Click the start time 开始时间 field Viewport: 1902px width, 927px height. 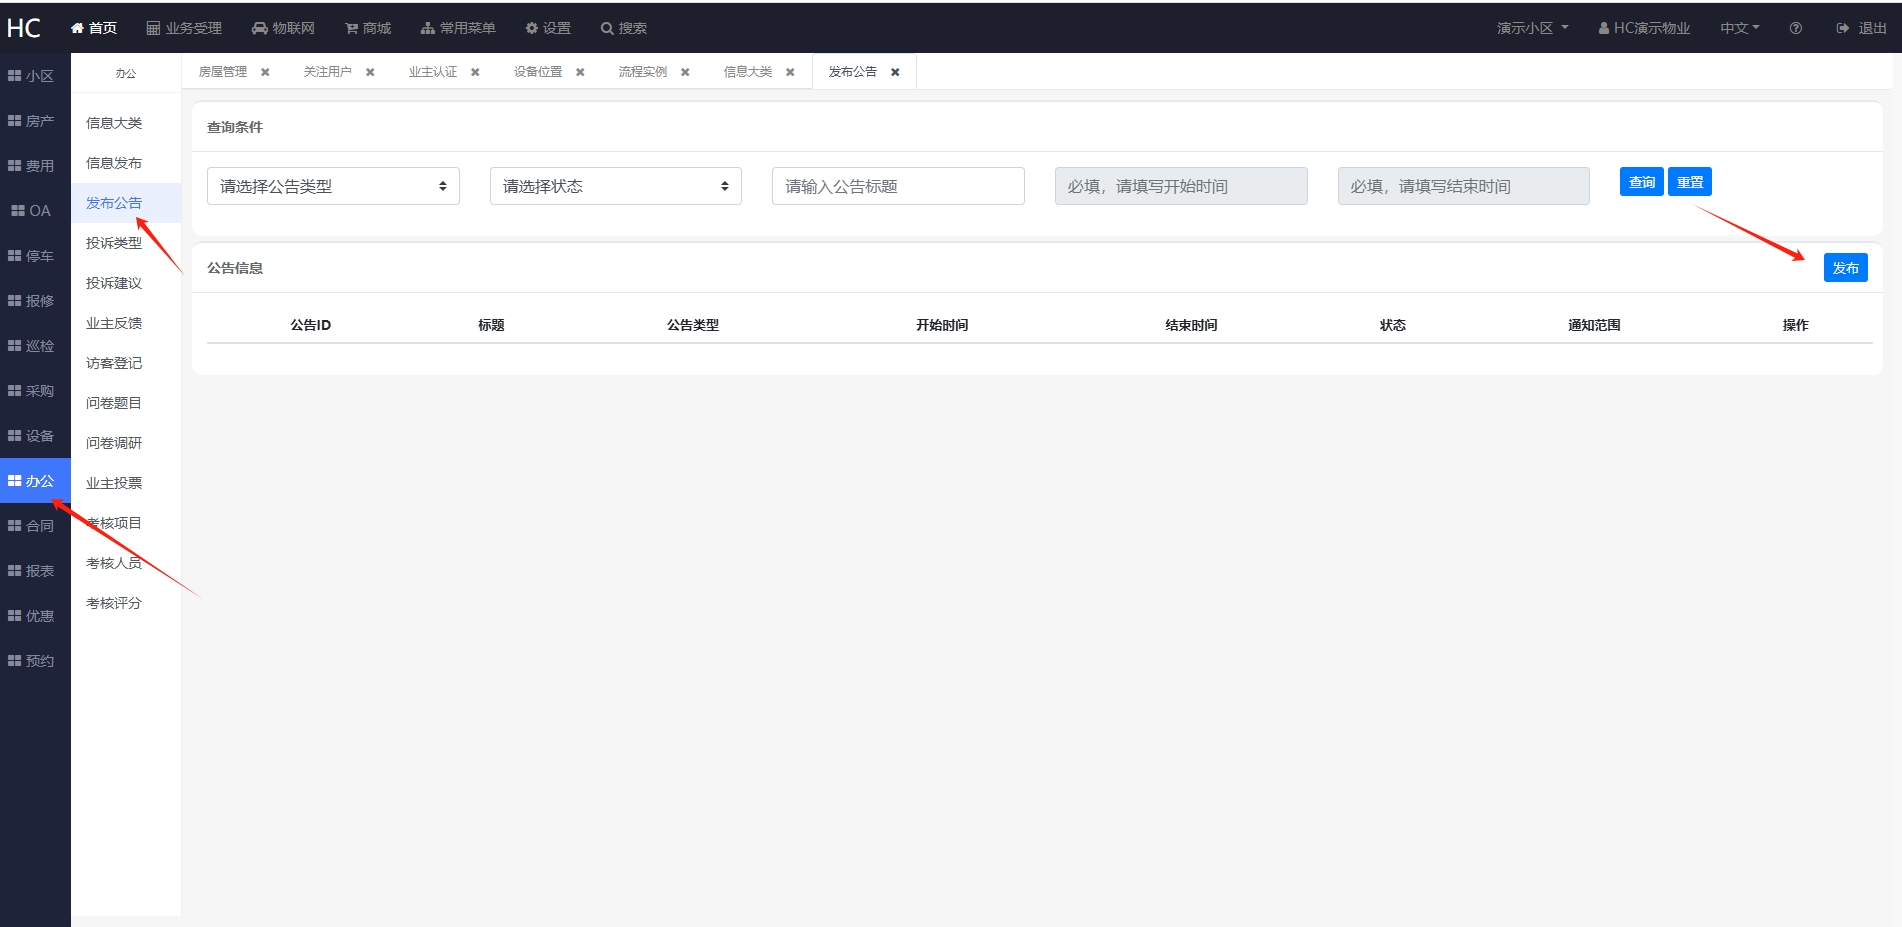click(1181, 186)
